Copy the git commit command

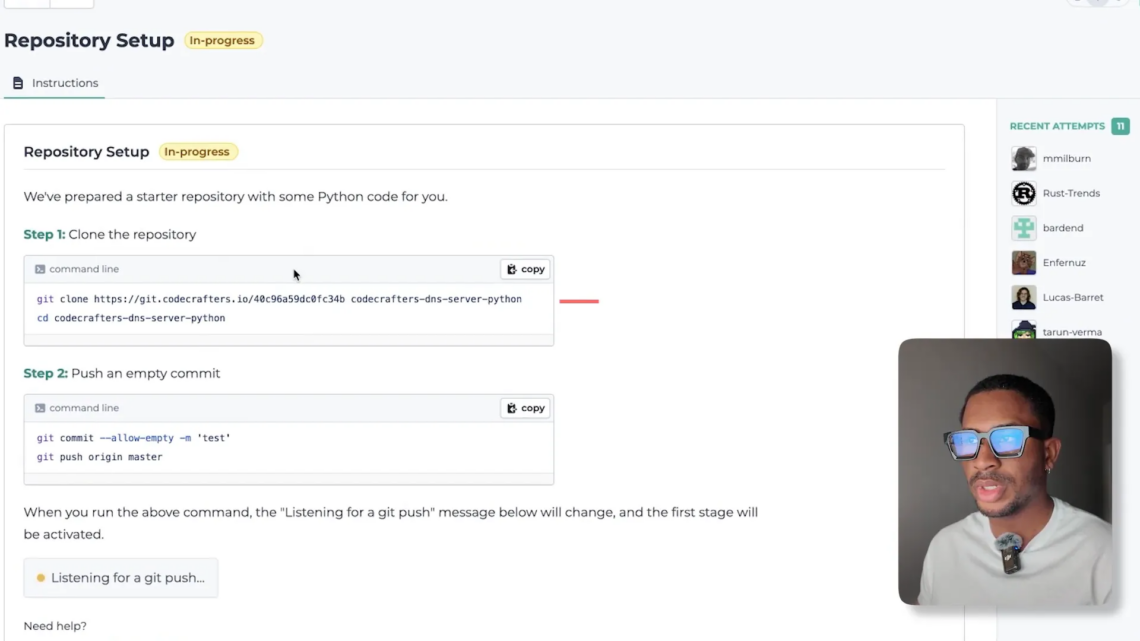525,408
